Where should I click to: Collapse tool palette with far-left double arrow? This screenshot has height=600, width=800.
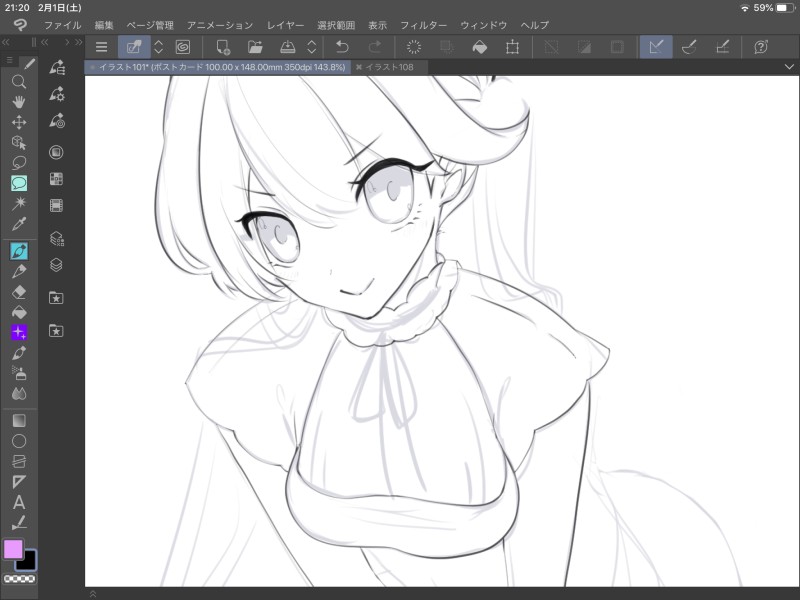pyautogui.click(x=6, y=42)
